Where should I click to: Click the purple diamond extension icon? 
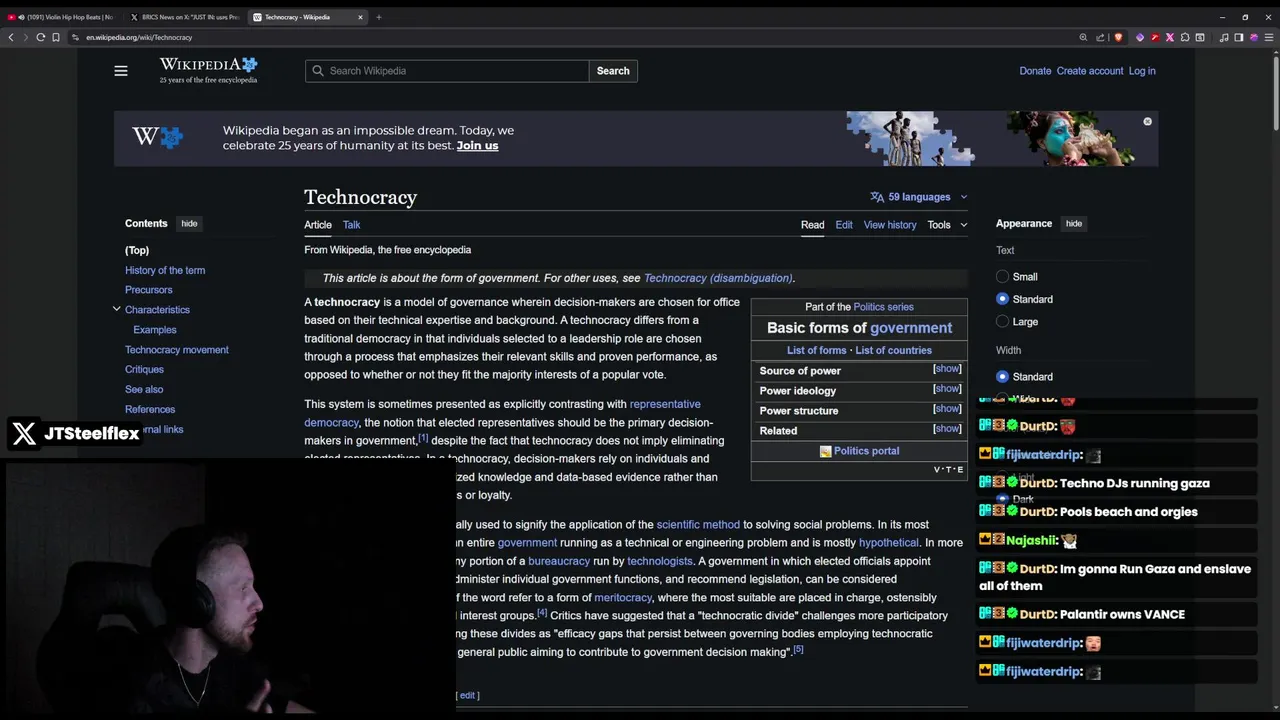[1139, 37]
